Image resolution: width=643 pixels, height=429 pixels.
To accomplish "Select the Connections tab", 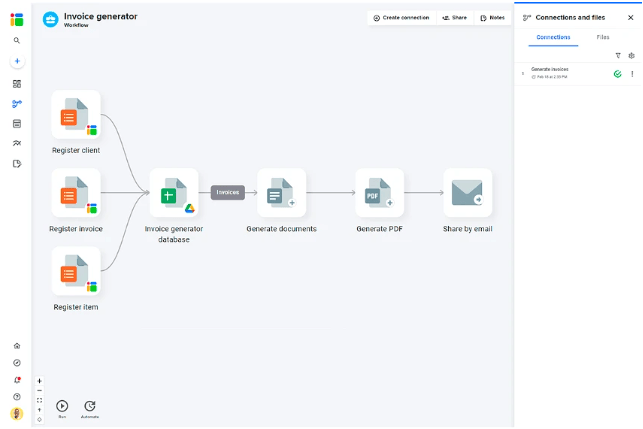I will point(553,37).
